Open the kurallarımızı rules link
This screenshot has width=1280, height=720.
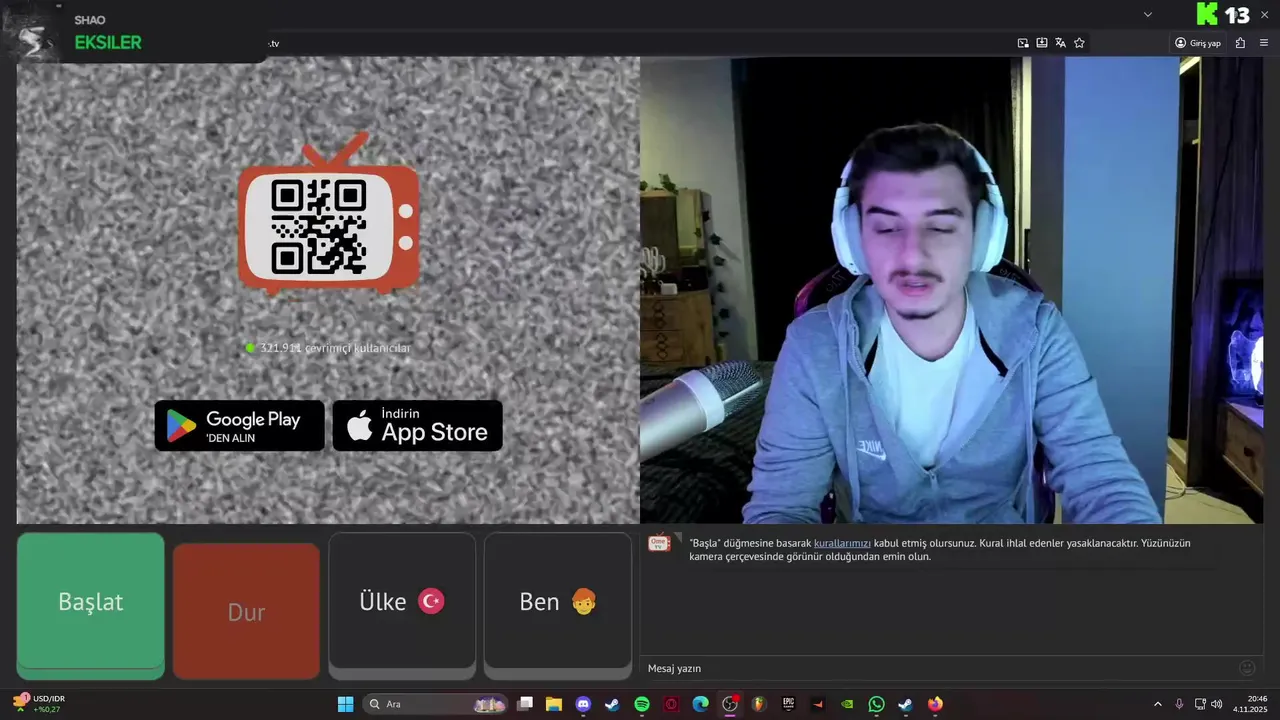[842, 543]
